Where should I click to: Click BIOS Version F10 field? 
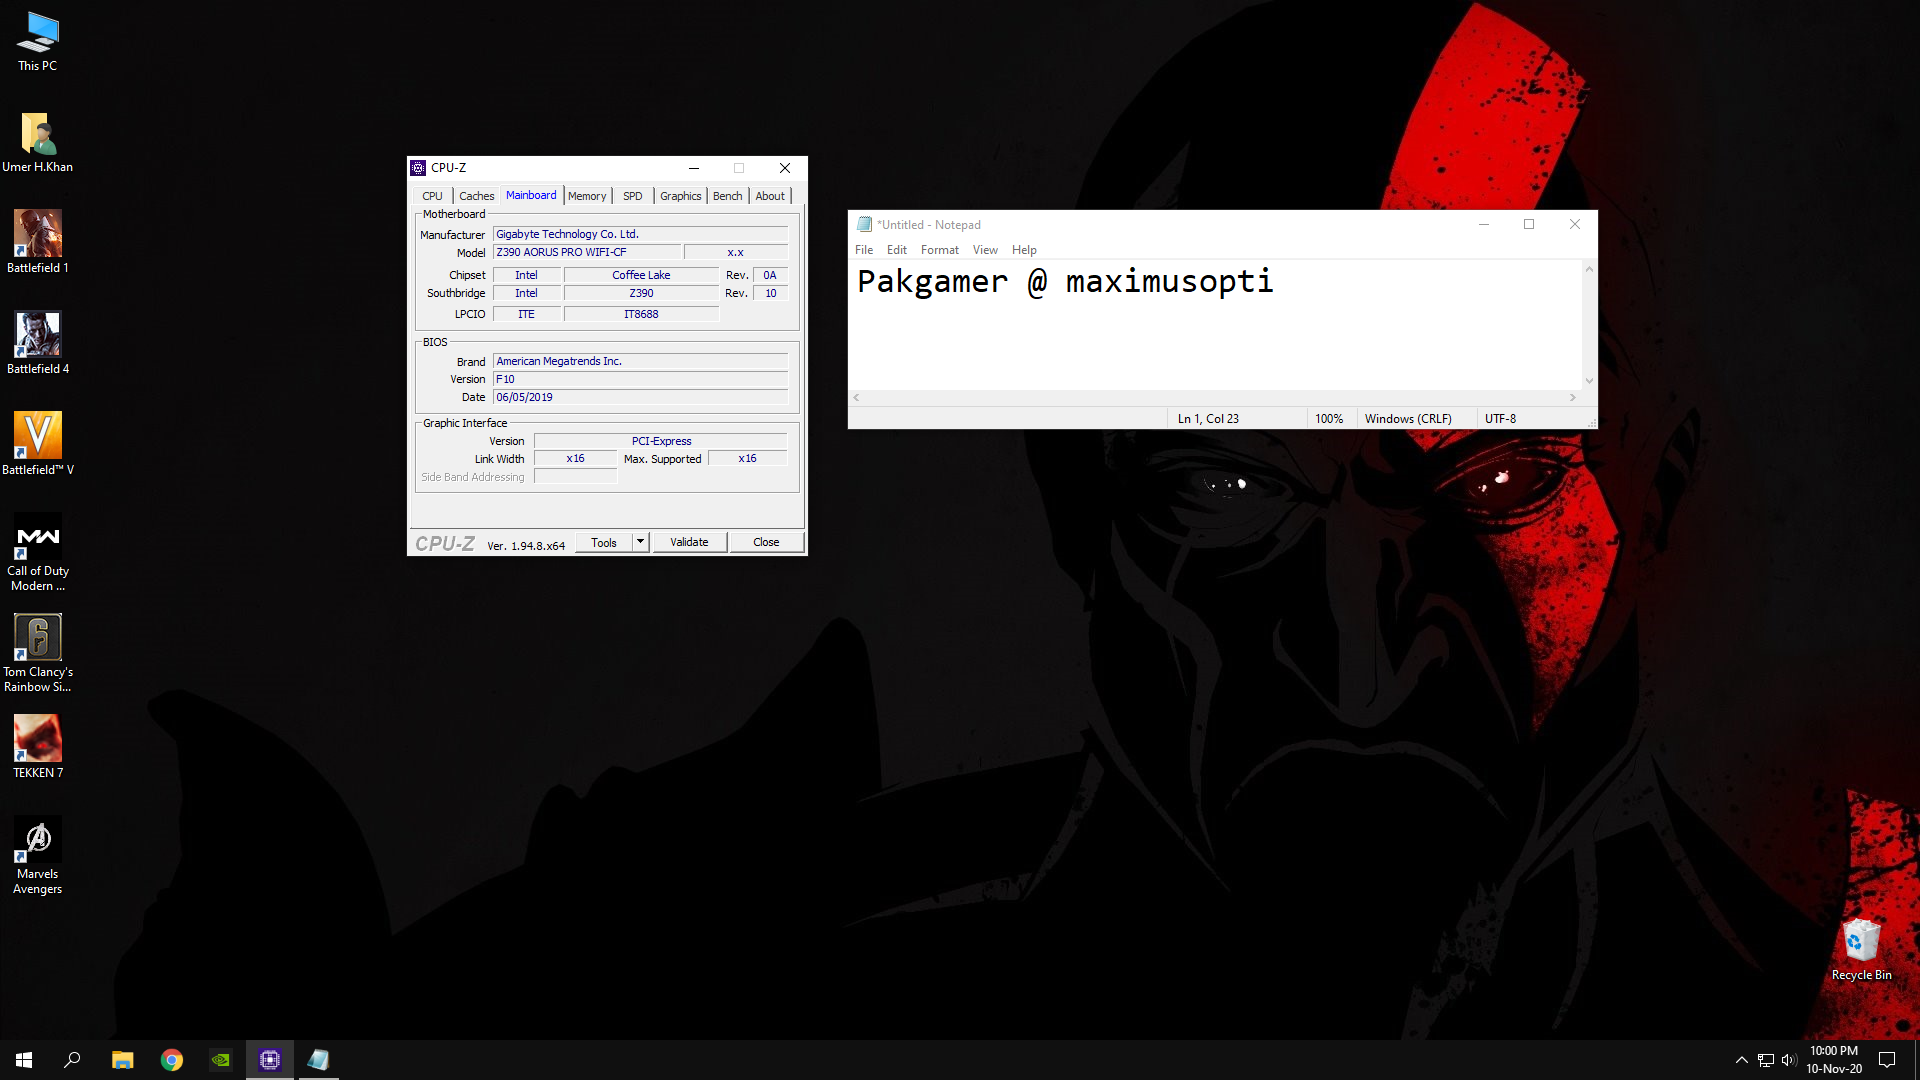click(640, 379)
